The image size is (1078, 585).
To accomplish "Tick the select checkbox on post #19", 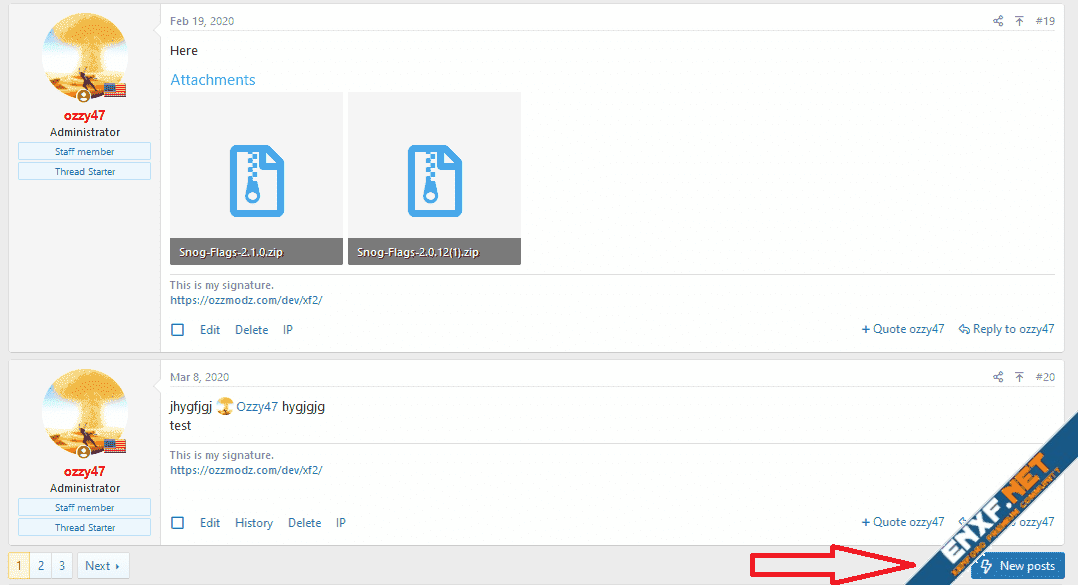I will click(x=178, y=330).
